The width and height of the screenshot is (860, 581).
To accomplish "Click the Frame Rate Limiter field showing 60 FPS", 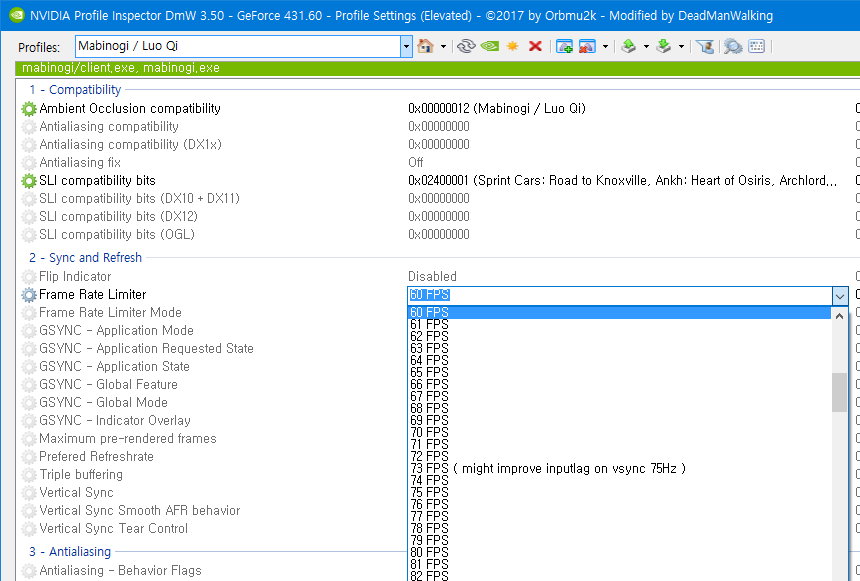I will pyautogui.click(x=620, y=296).
